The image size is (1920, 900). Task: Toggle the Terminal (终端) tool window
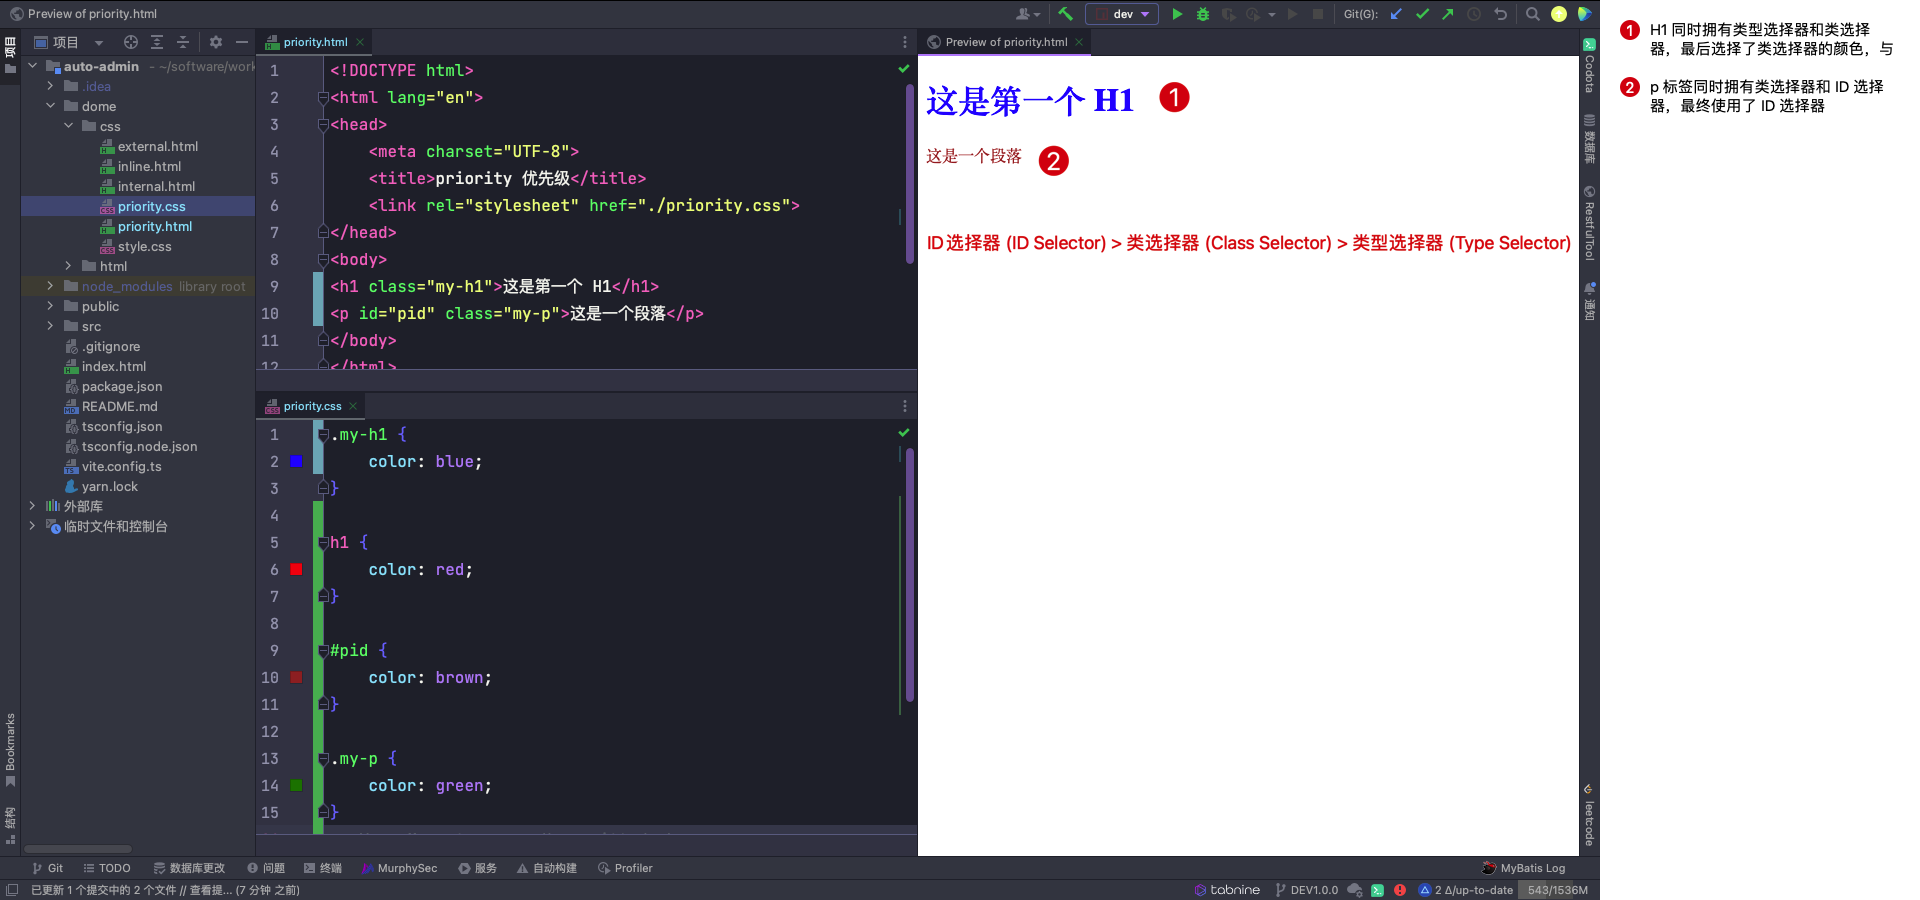pyautogui.click(x=323, y=868)
